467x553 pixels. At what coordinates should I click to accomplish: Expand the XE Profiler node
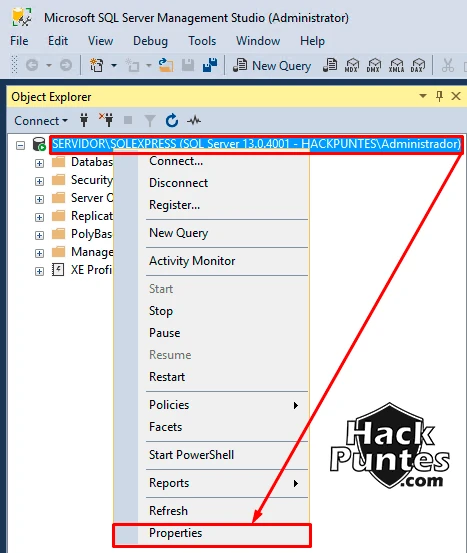tap(40, 271)
